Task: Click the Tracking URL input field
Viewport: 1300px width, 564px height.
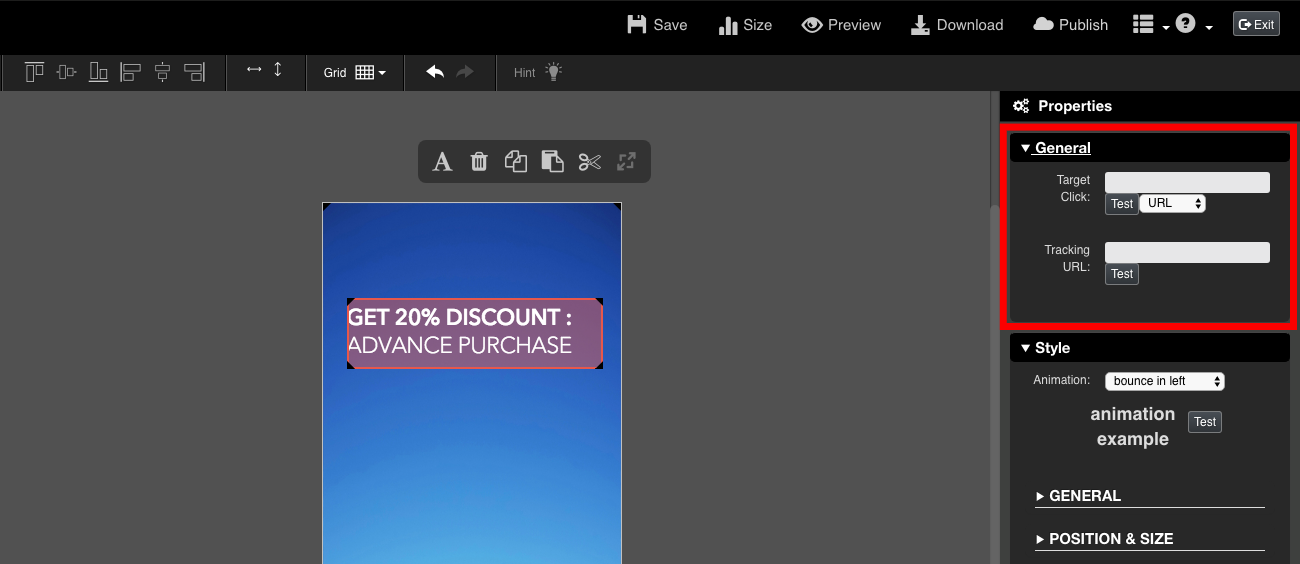Action: (1187, 252)
